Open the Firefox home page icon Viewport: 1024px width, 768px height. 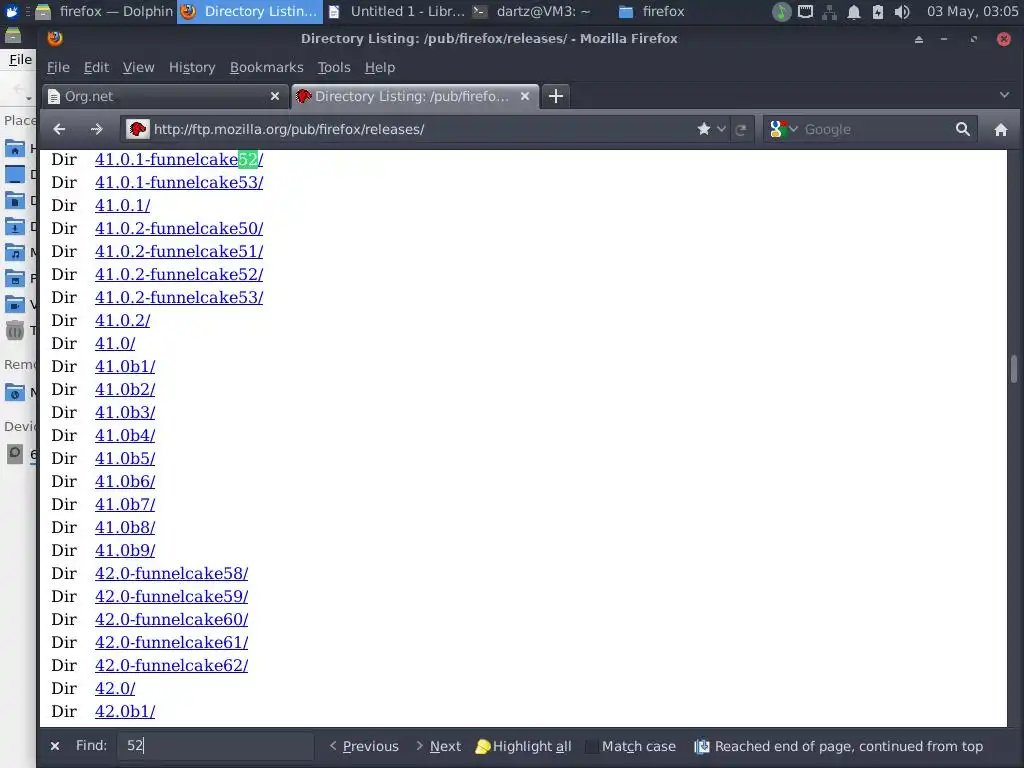pyautogui.click(x=1000, y=129)
